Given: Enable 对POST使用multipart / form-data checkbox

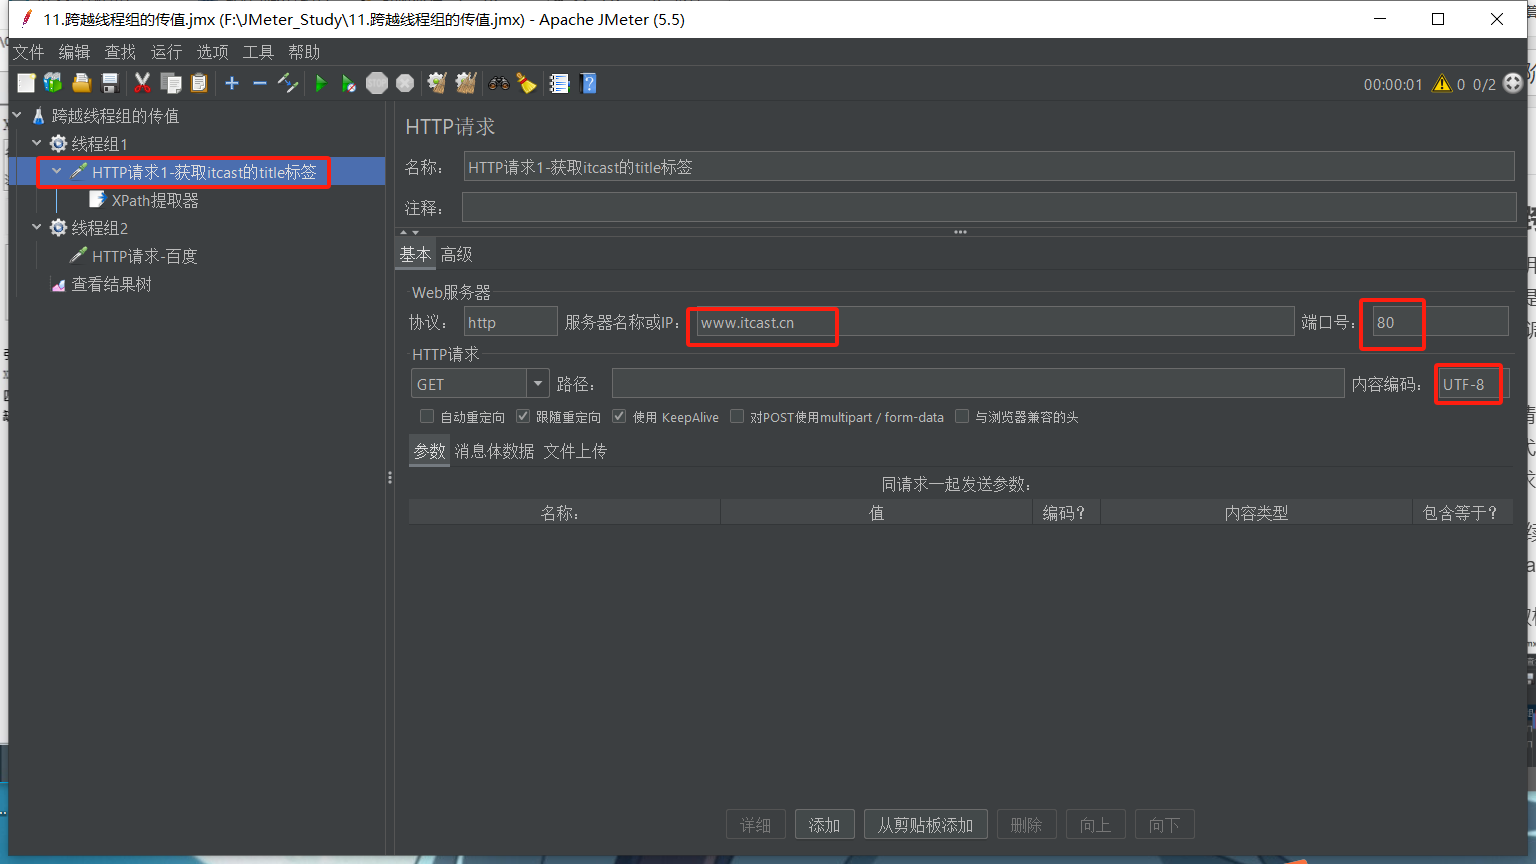Looking at the screenshot, I should (x=737, y=416).
